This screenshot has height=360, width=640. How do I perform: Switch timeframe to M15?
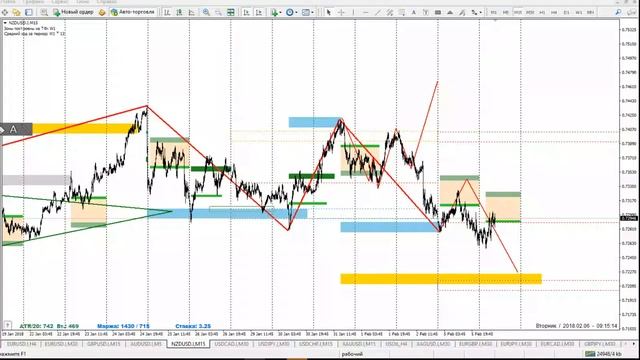pos(518,12)
